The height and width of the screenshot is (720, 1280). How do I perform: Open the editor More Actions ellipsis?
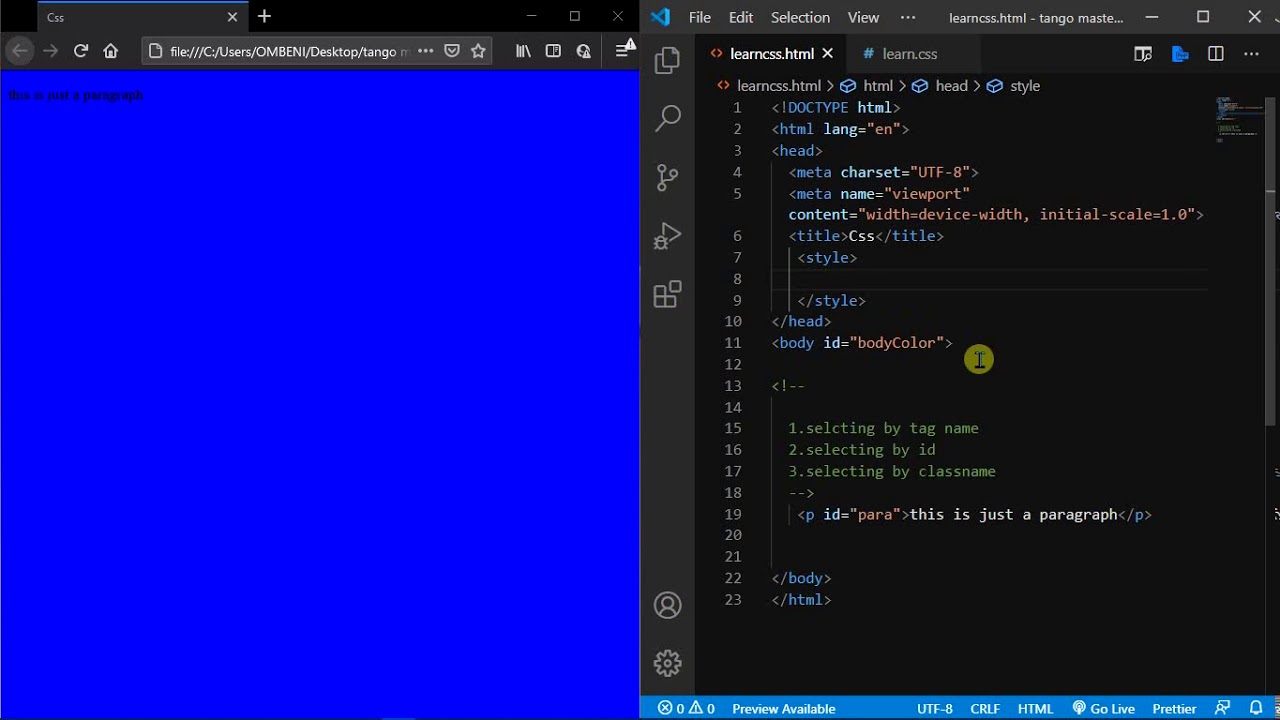coord(1251,54)
